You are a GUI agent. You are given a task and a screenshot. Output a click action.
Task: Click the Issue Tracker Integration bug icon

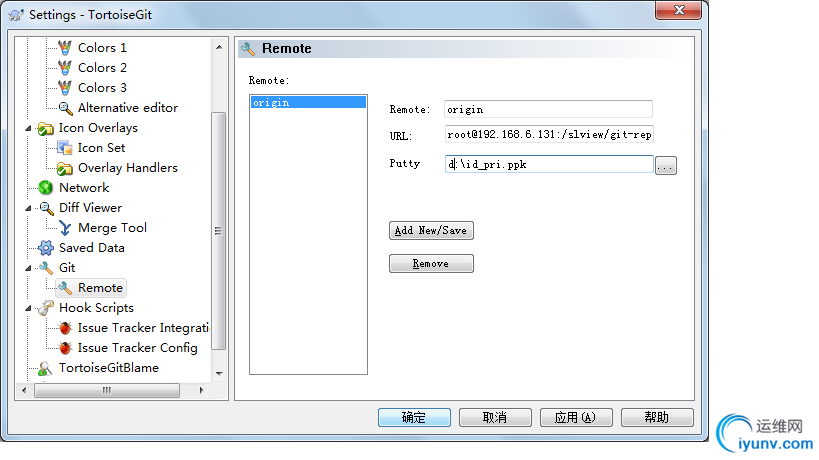(x=65, y=328)
